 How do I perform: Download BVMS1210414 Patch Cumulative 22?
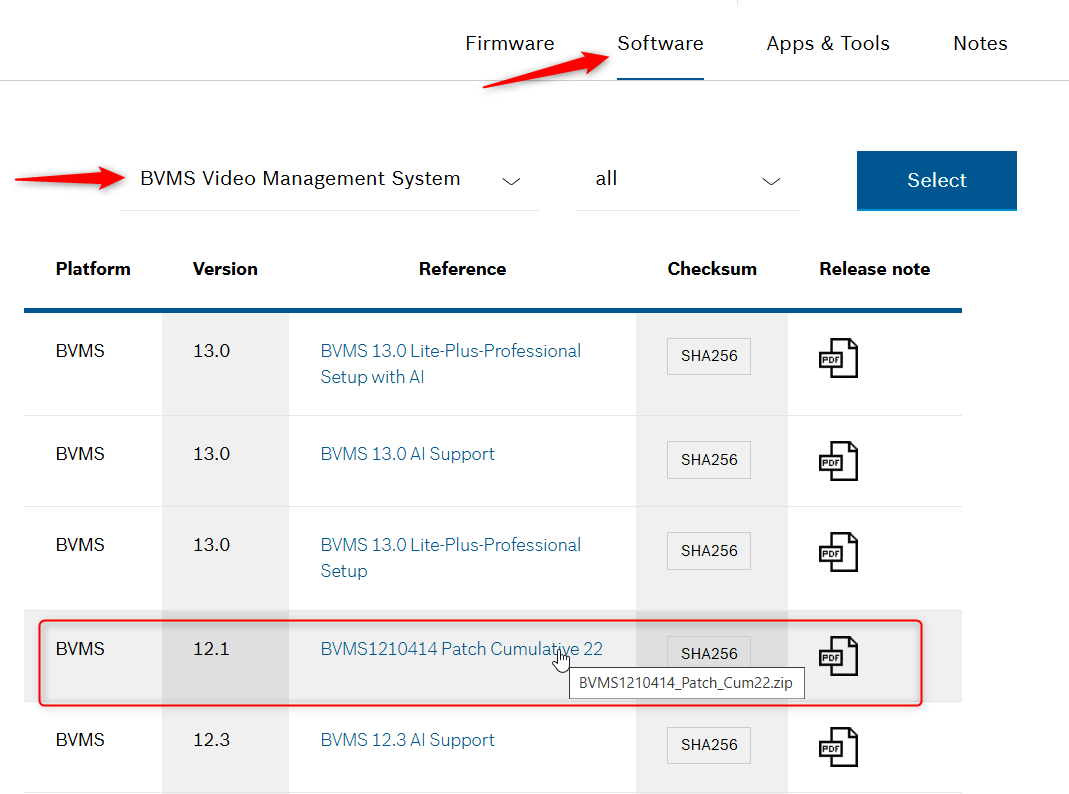point(461,649)
